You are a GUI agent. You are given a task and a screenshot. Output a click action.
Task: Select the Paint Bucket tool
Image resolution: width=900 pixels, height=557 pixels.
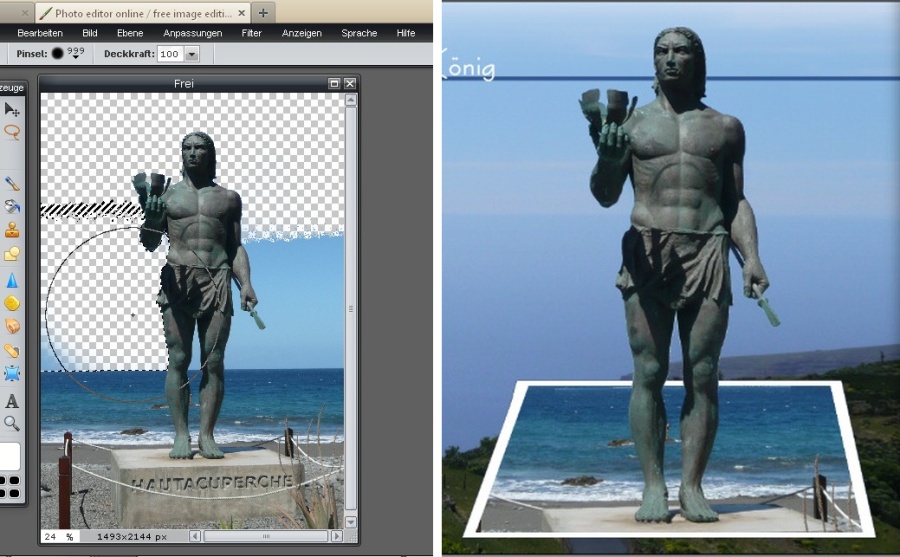(12, 207)
